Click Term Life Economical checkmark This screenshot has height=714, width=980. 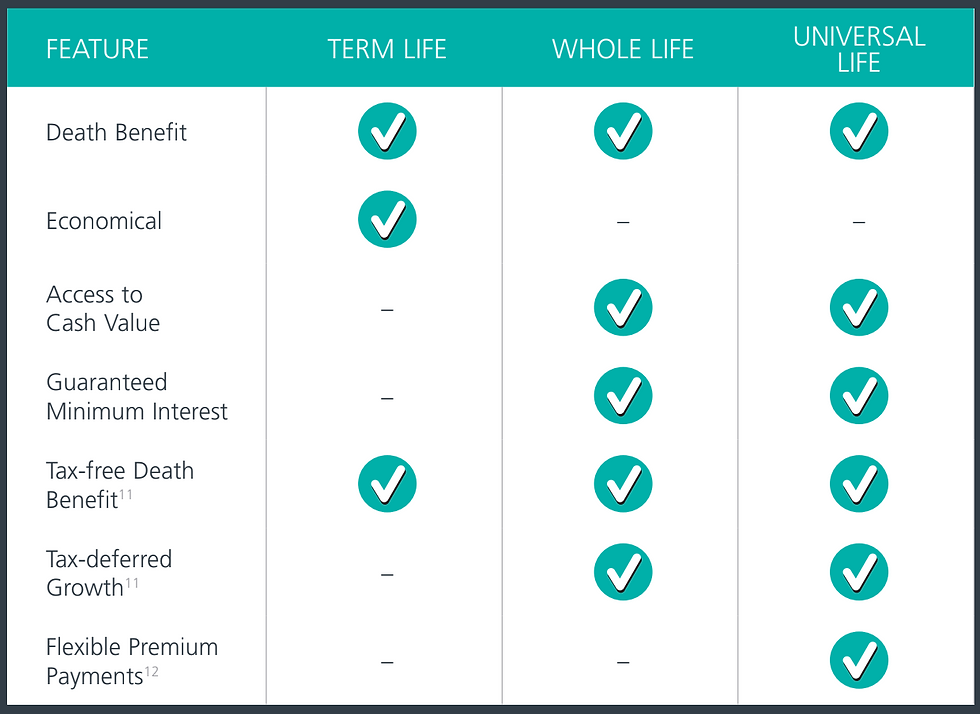click(387, 219)
